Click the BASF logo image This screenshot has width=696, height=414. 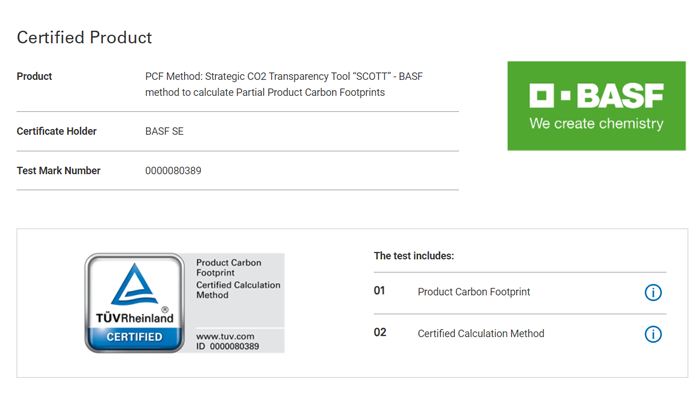(597, 106)
